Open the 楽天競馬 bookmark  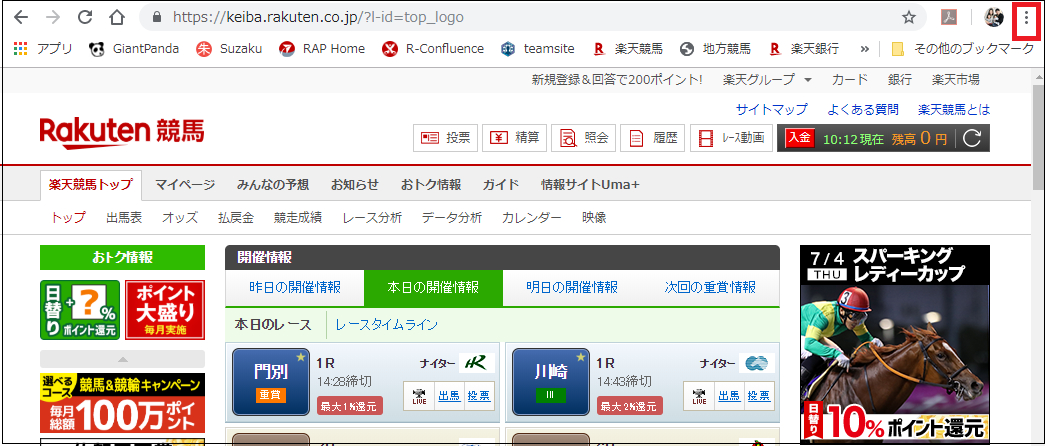pos(628,49)
